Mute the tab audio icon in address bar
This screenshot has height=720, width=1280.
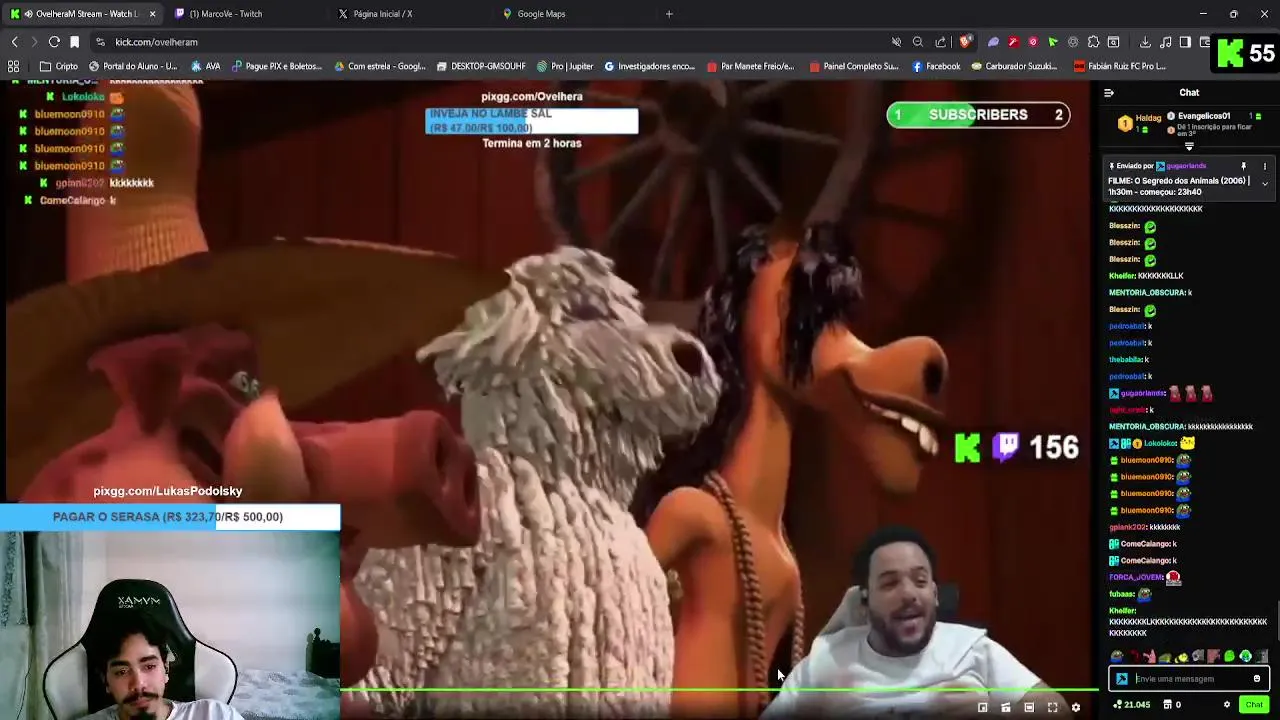pos(896,42)
